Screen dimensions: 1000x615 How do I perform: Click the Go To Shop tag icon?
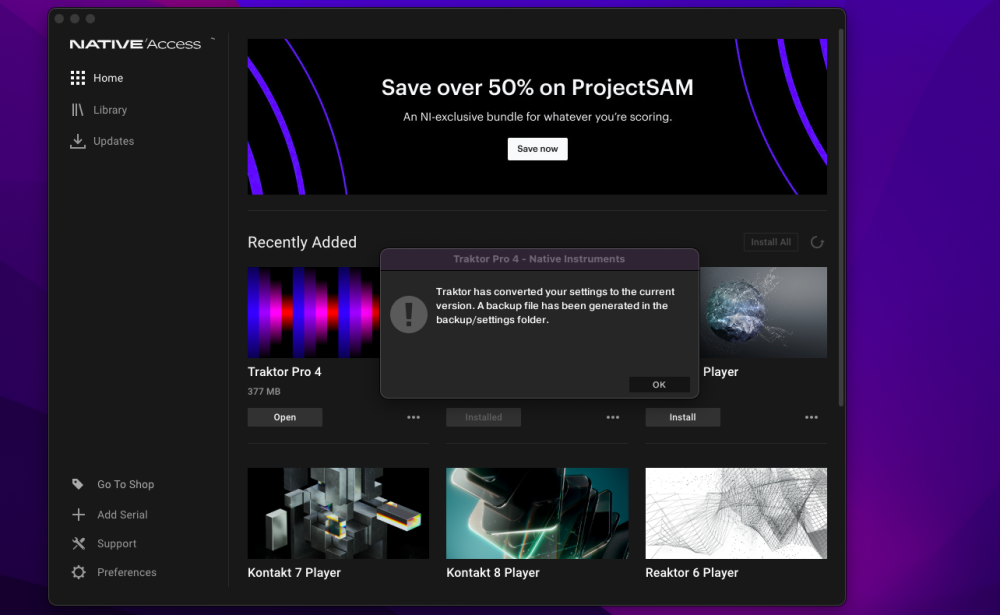tap(78, 484)
